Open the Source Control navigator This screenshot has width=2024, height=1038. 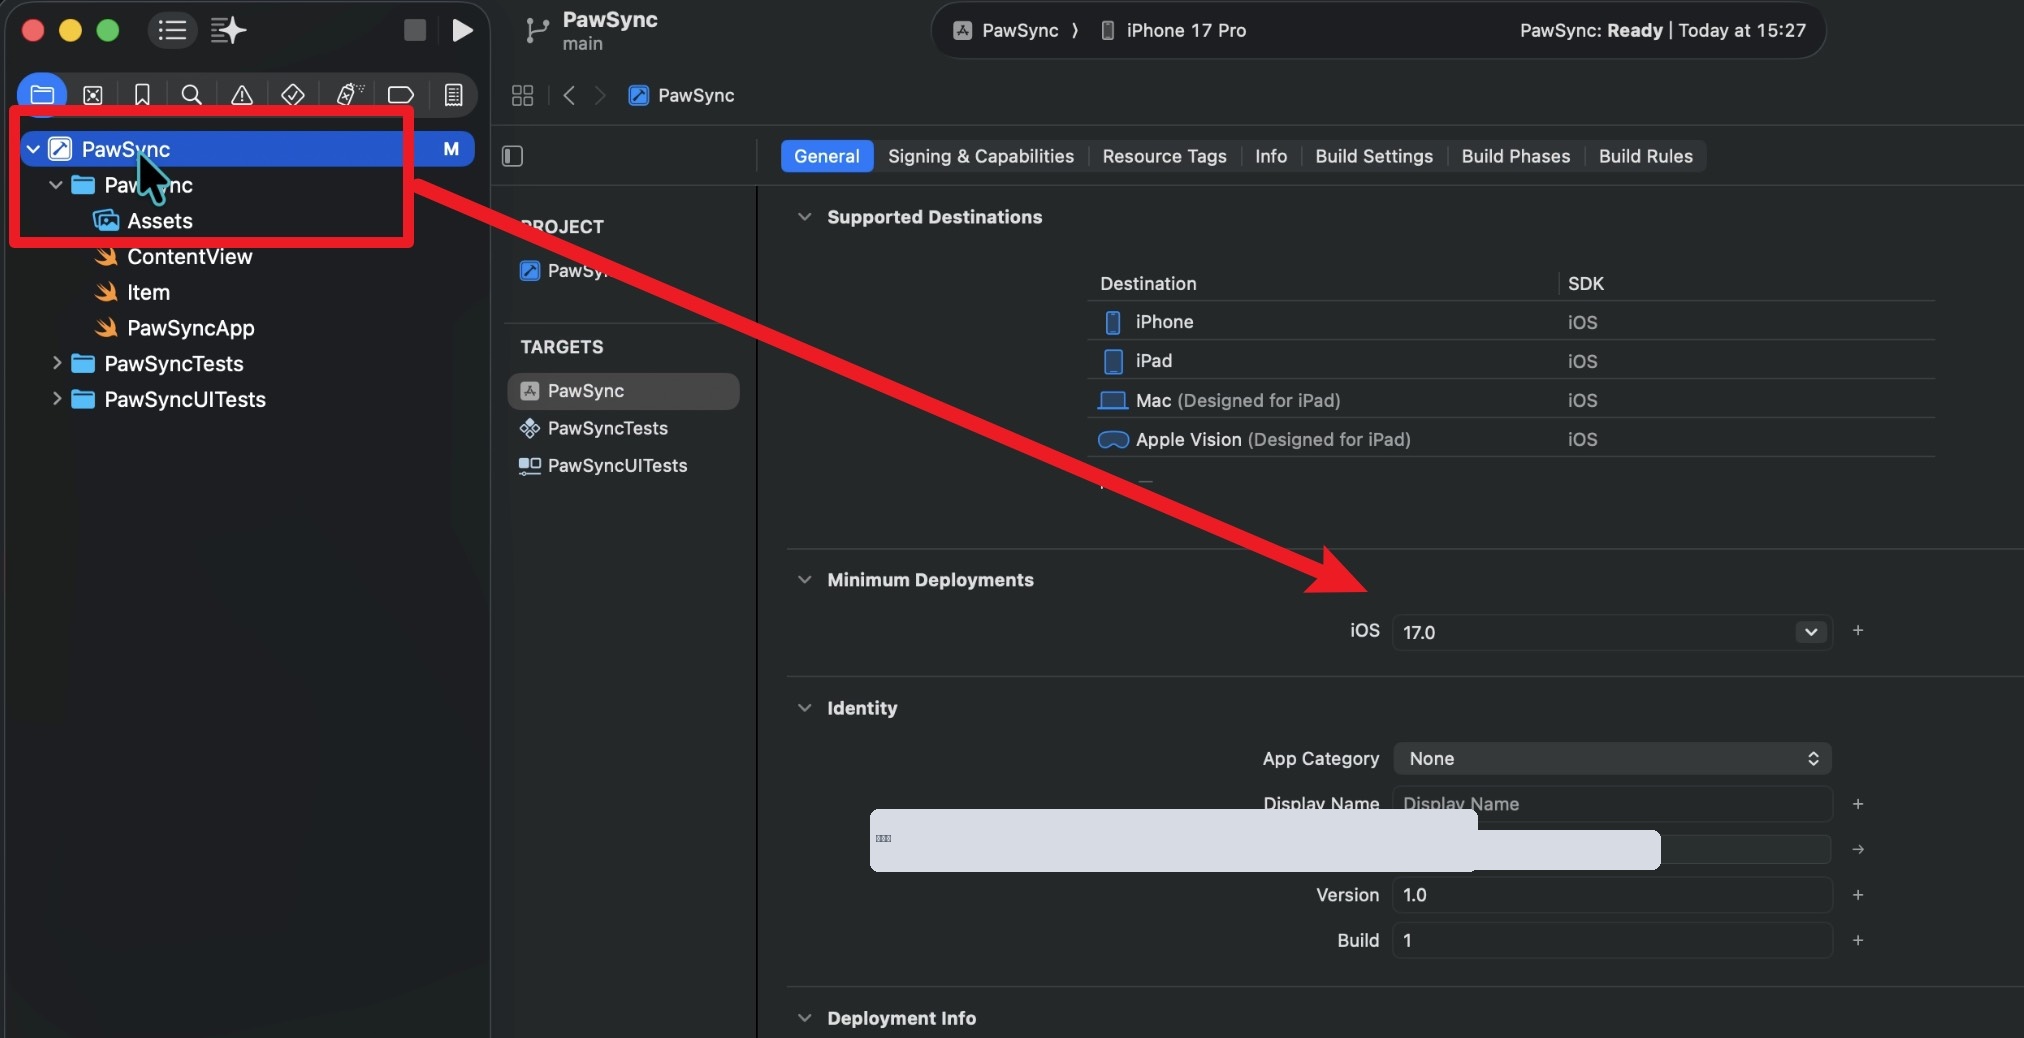click(93, 95)
